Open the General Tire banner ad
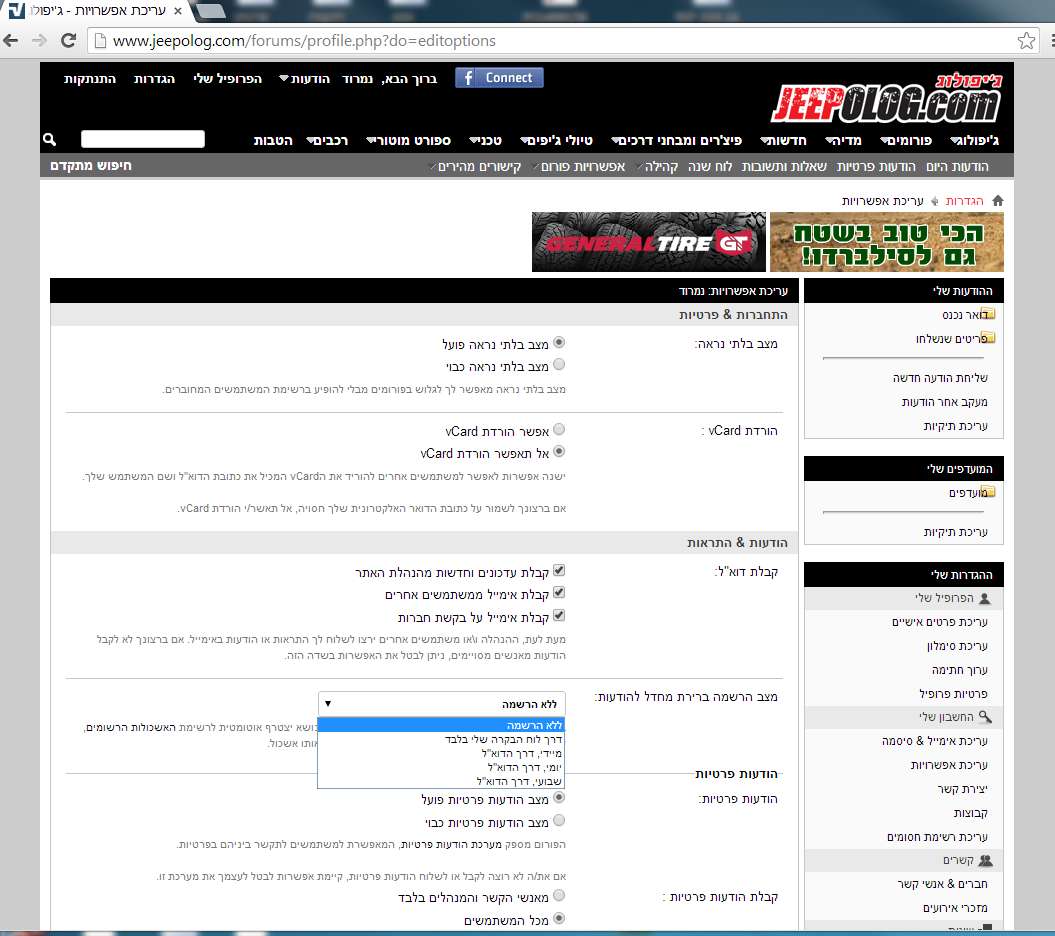 coord(648,242)
